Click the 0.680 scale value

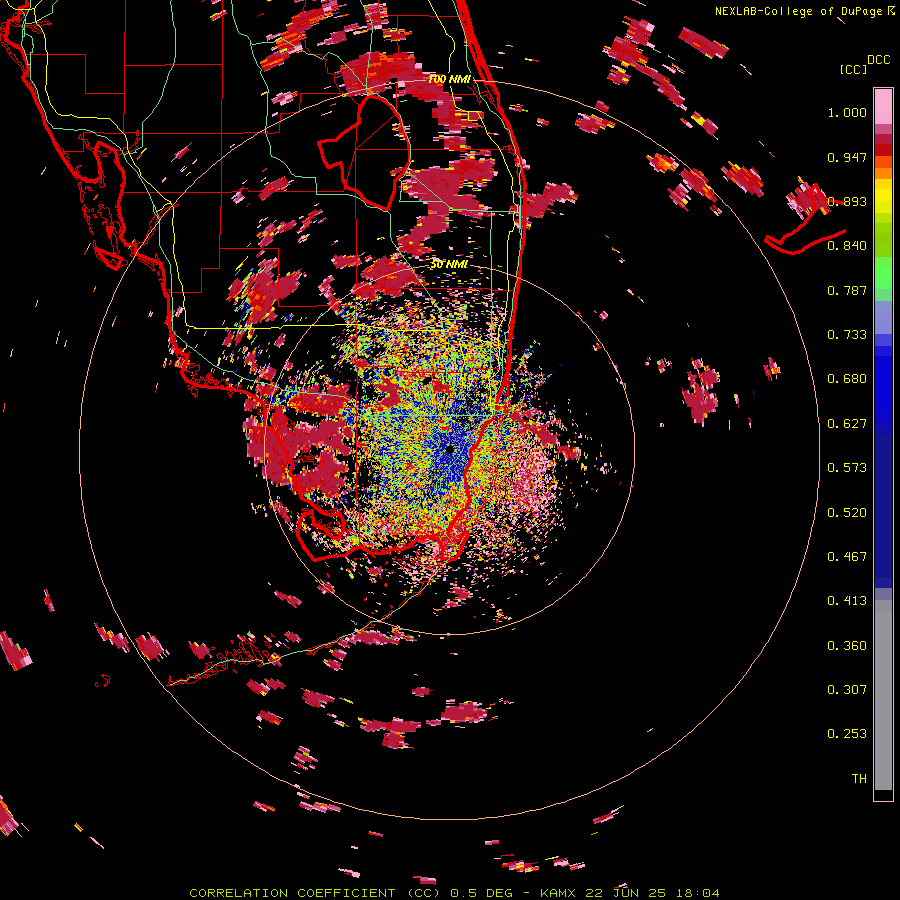point(847,379)
